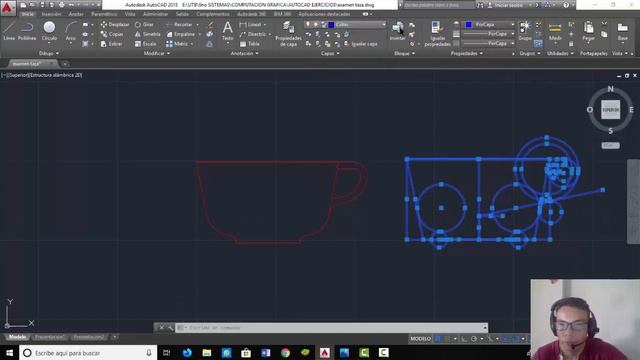Select the Texto annotation tool
This screenshot has width=640, height=360.
coord(227,31)
